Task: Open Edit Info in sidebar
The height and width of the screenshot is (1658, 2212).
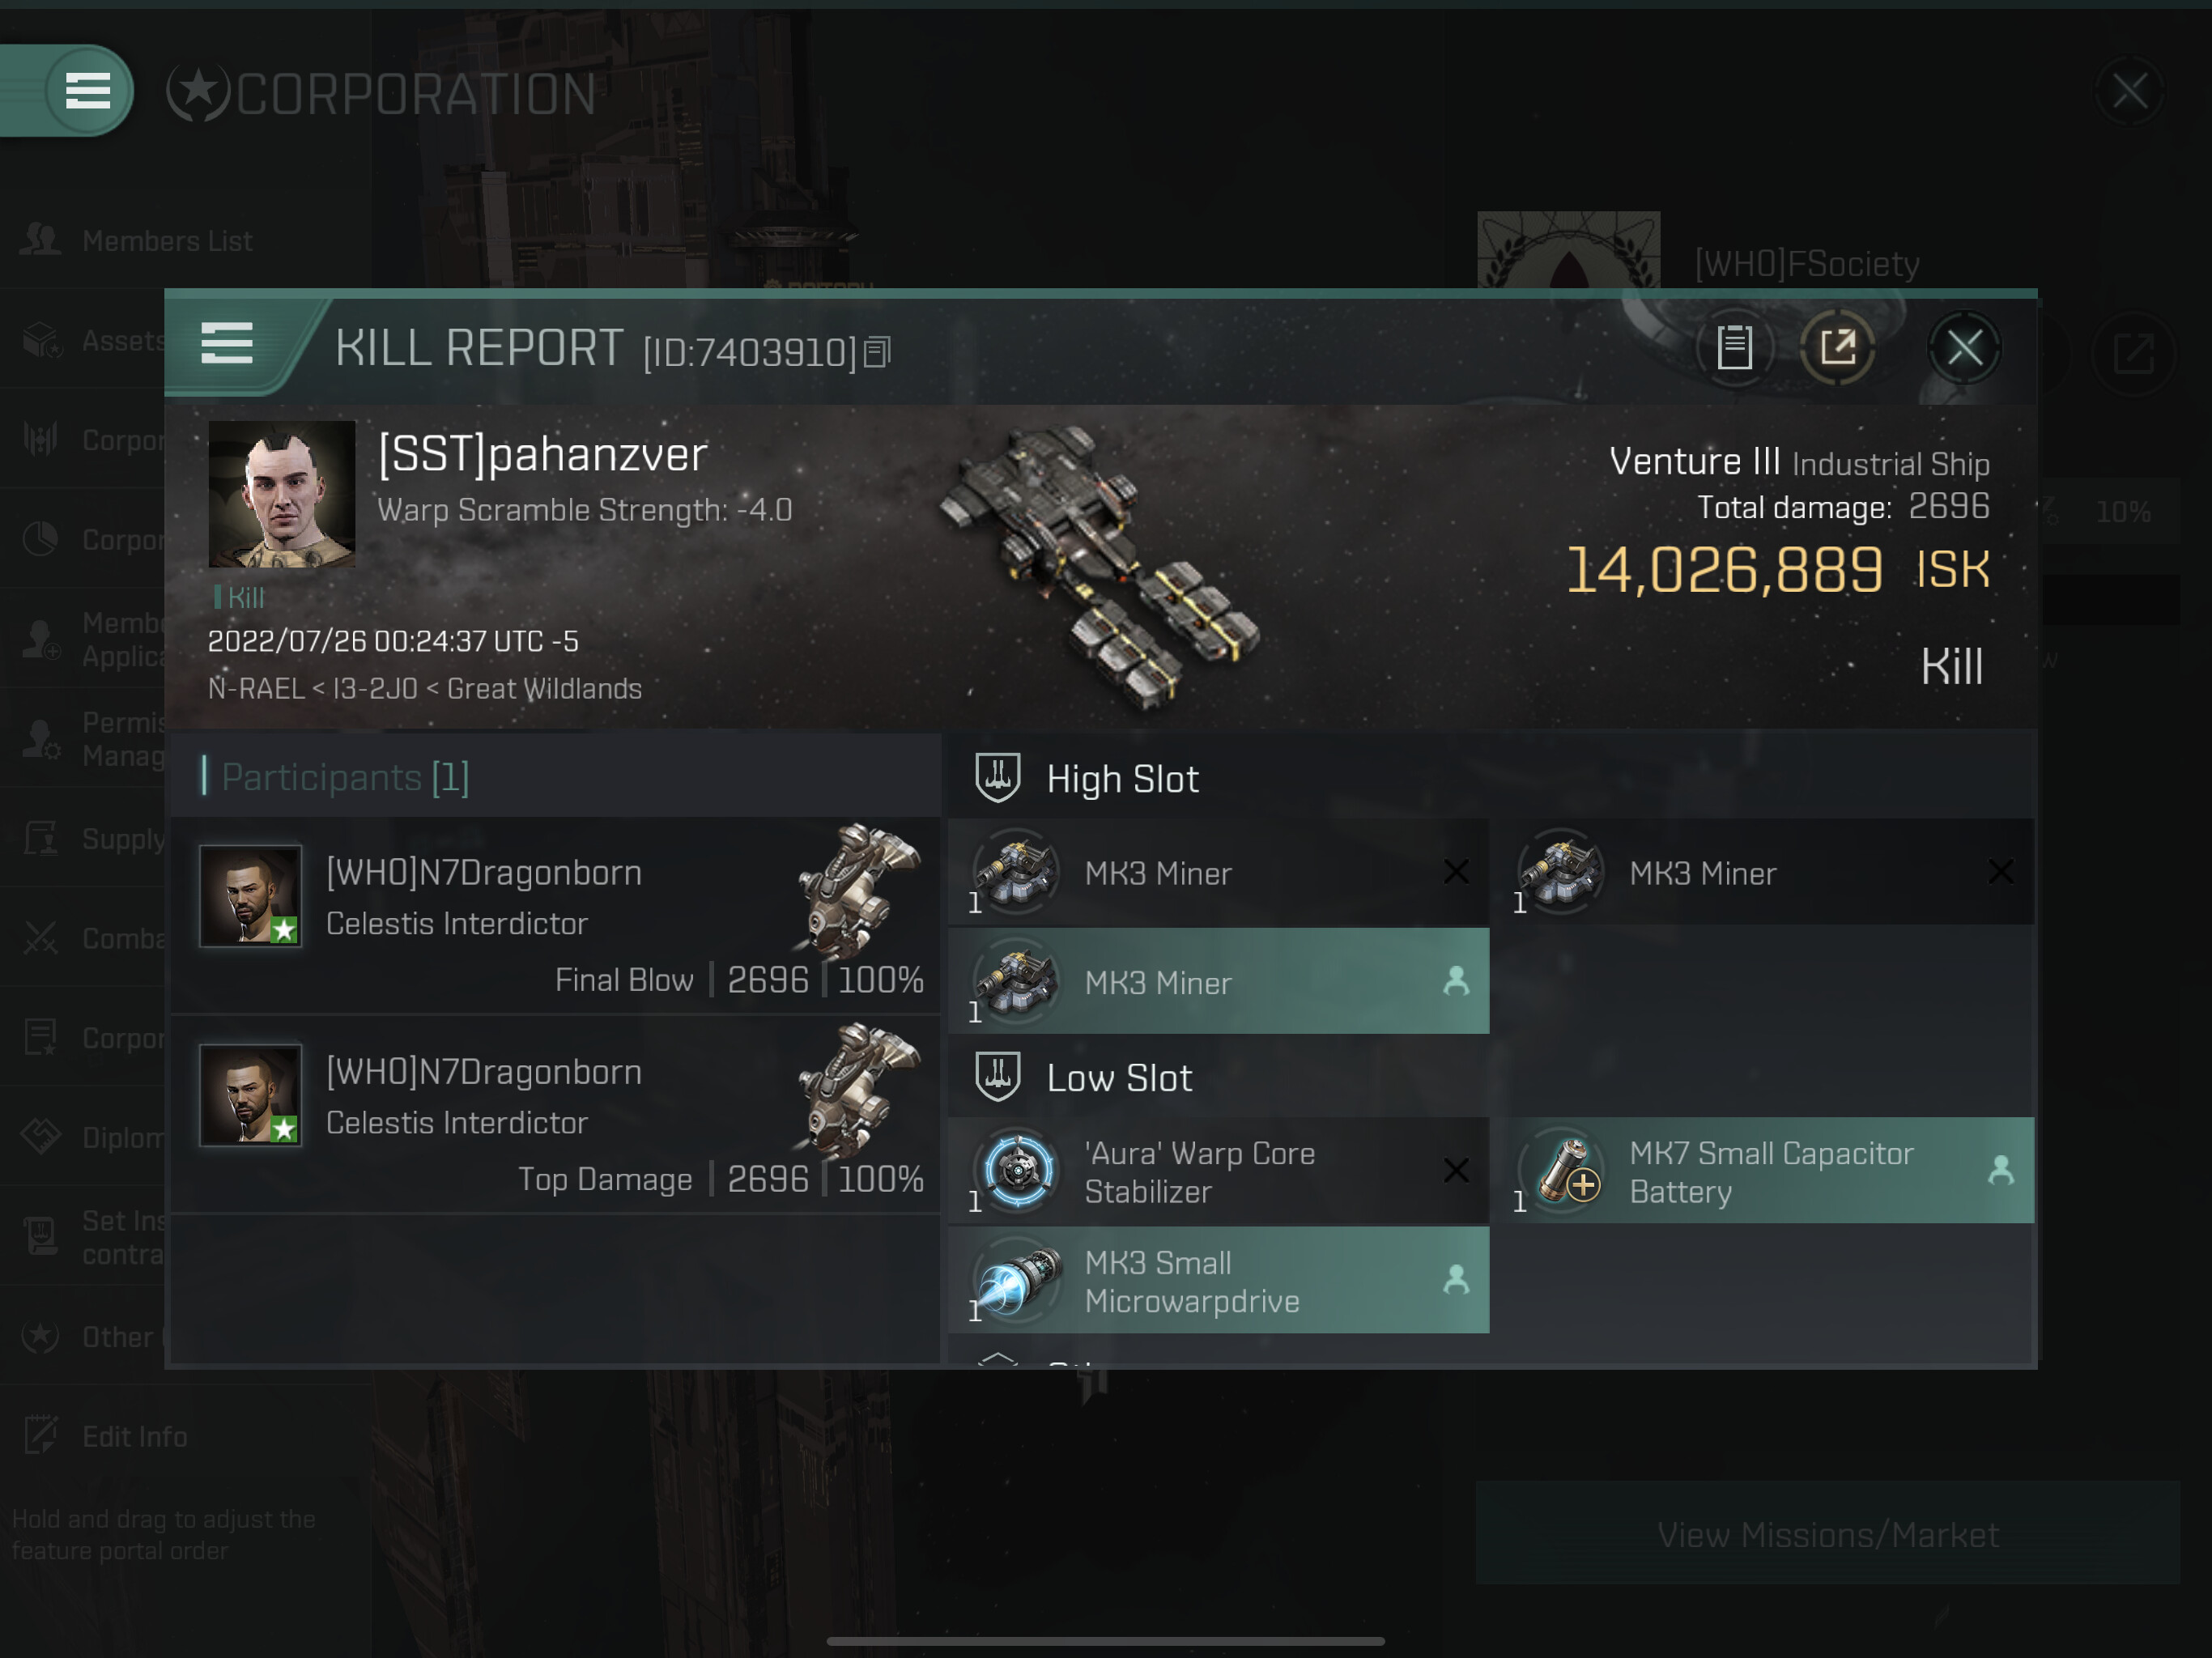Action: tap(134, 1437)
